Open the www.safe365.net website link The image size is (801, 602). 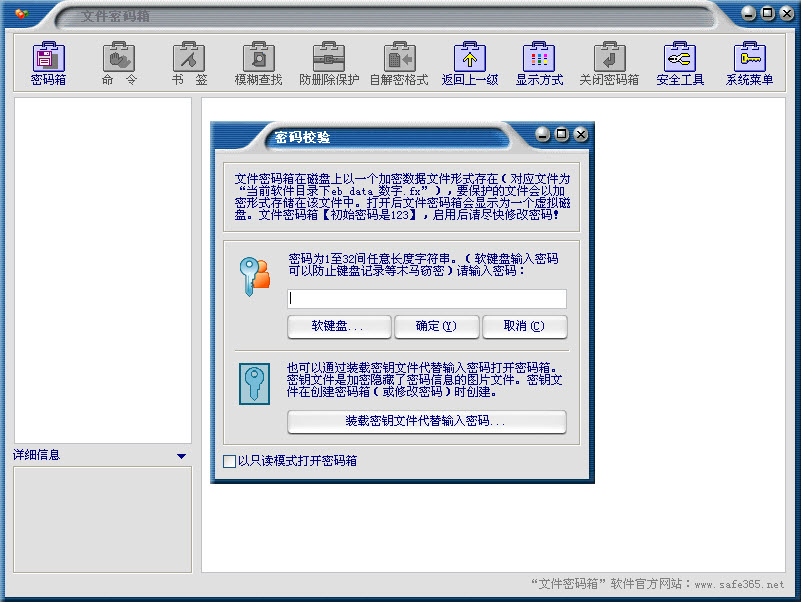tap(739, 584)
